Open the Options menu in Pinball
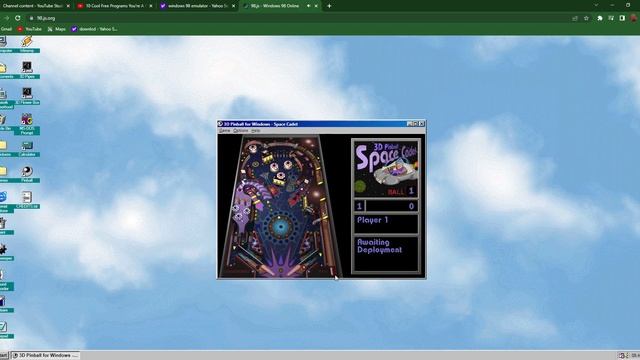640x360 pixels. click(x=240, y=131)
